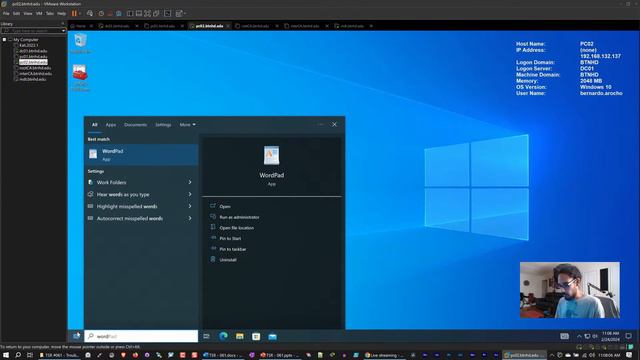Toggle the Show Library toolbar icon

pyautogui.click(x=130, y=13)
